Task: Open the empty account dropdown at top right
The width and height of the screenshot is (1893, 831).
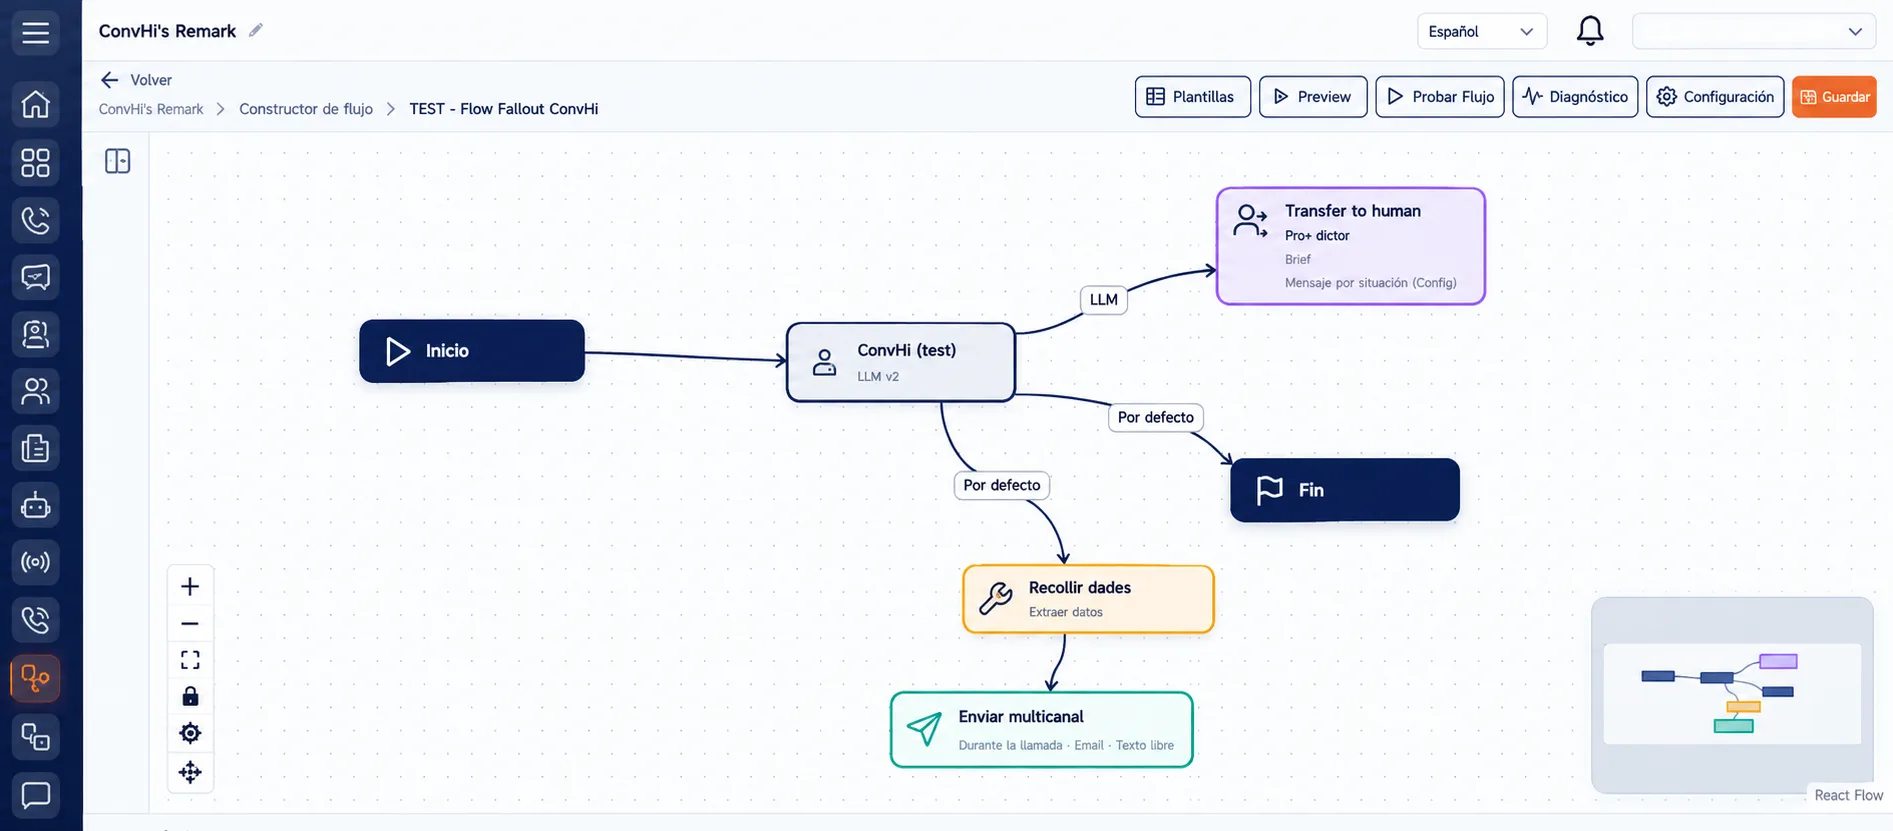Action: coord(1753,31)
